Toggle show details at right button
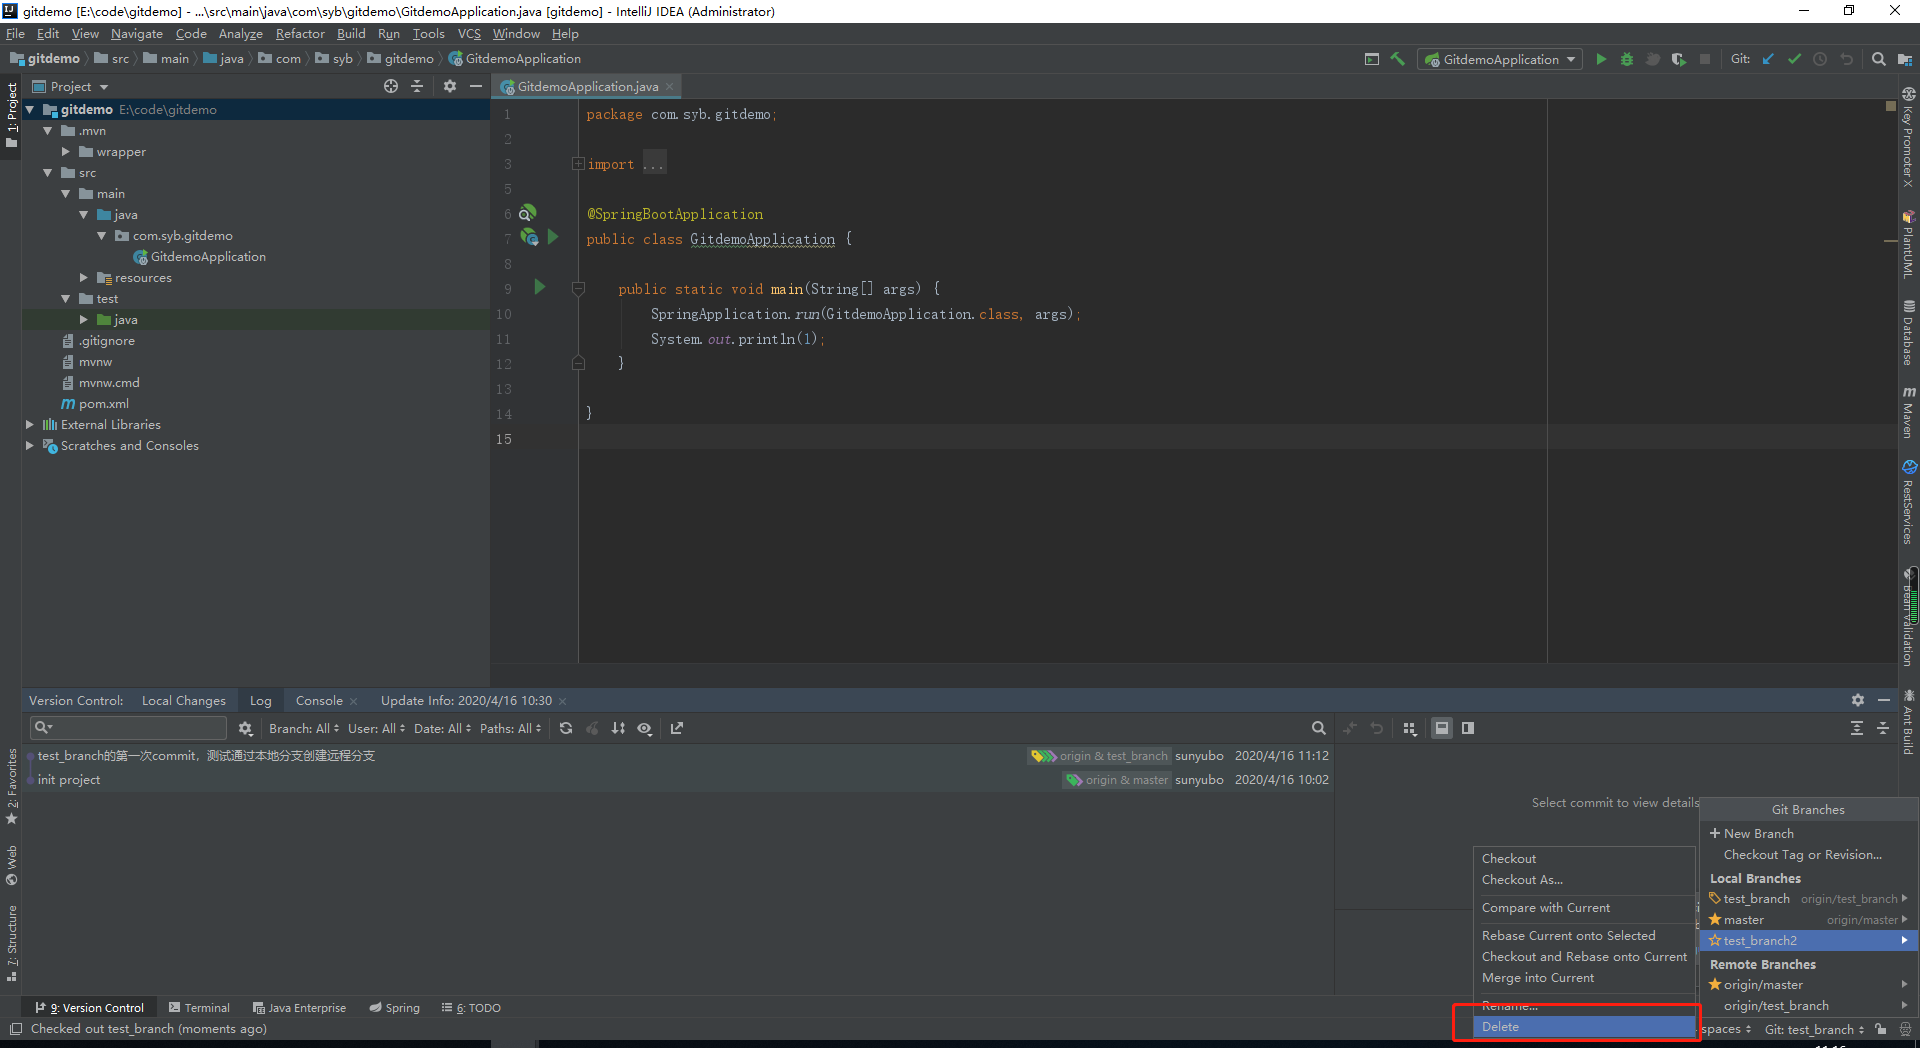 [x=1468, y=728]
